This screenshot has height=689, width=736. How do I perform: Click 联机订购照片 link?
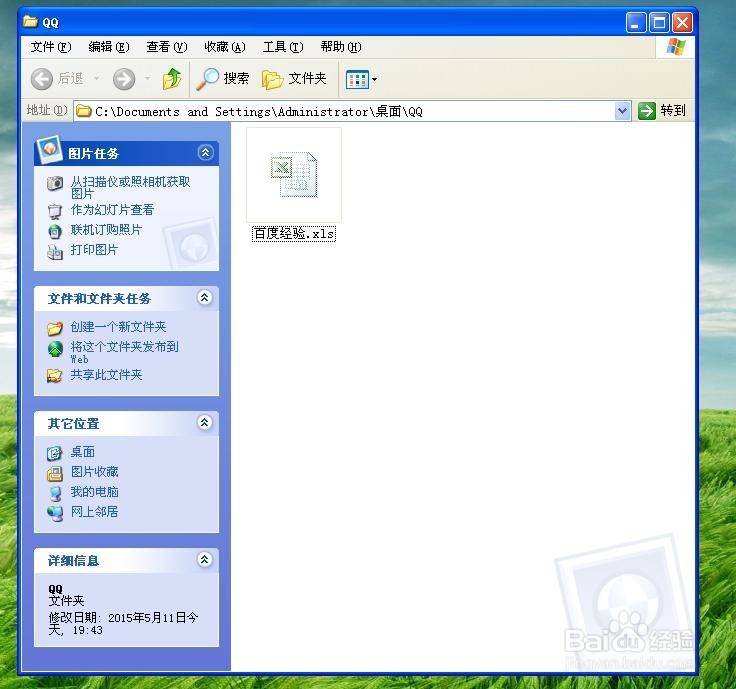tap(106, 230)
